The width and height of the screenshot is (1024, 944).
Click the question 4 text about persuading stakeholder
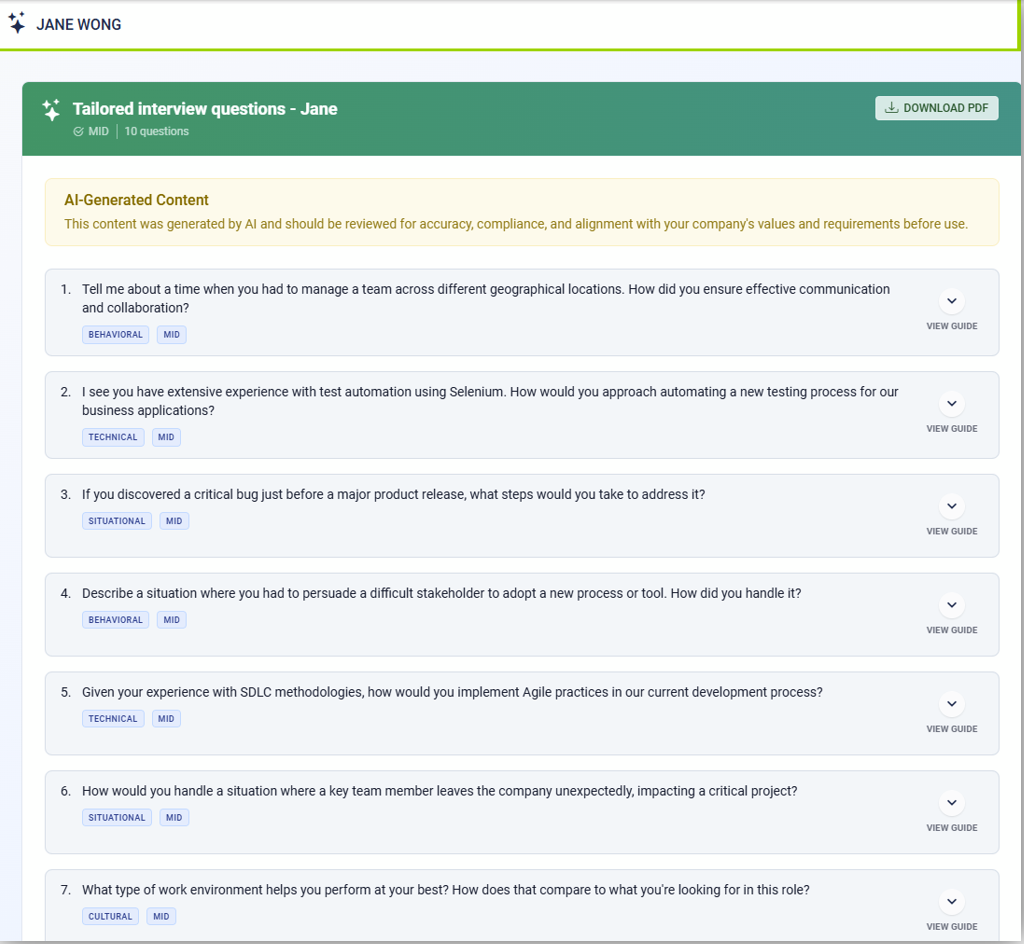pyautogui.click(x=441, y=594)
